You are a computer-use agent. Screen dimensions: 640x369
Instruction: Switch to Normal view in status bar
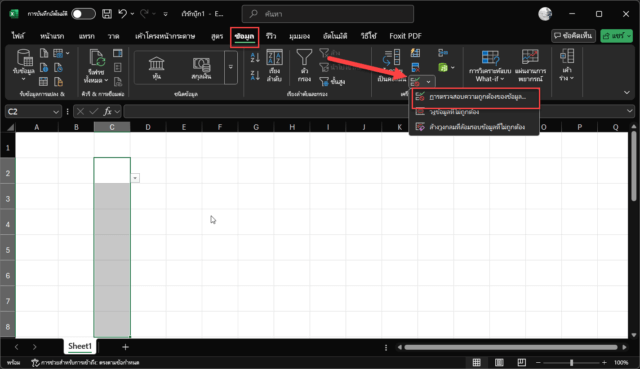476,362
